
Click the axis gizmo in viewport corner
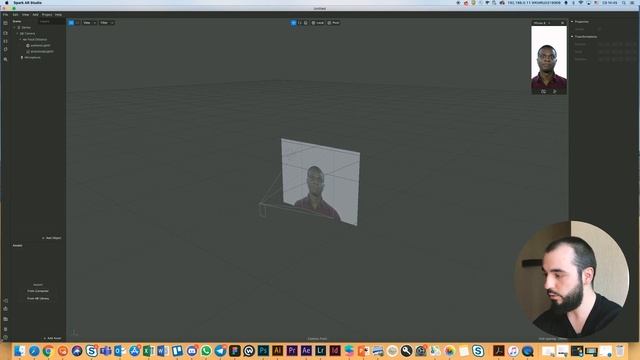75,333
